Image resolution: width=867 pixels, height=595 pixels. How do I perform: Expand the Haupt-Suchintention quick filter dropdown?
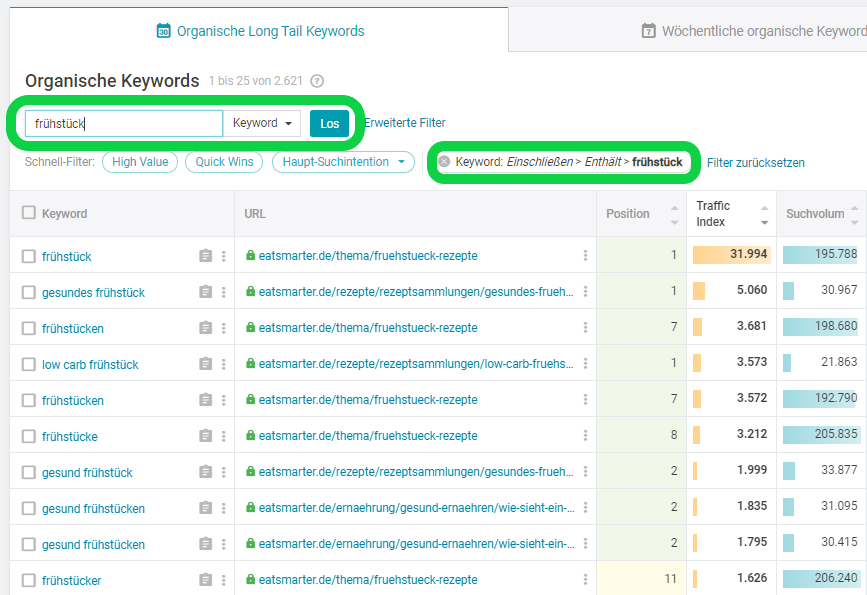tap(343, 162)
